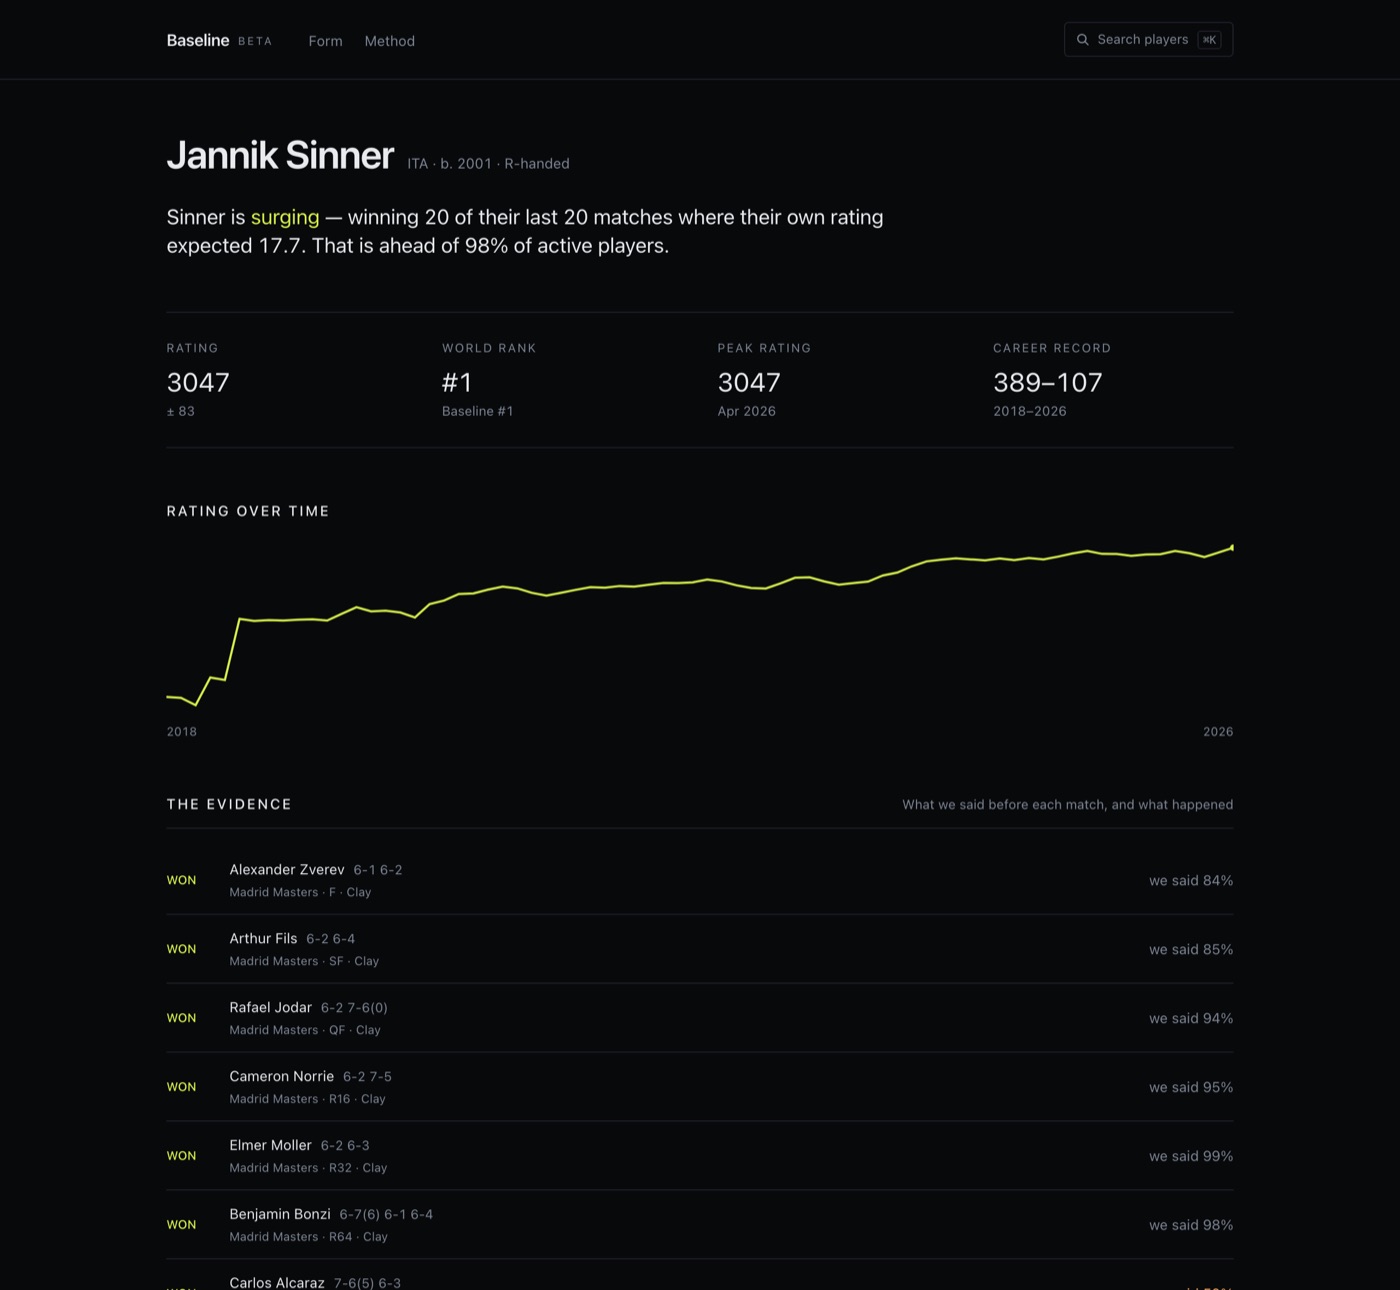Click the highlighted word "surging"
This screenshot has height=1290, width=1400.
pyautogui.click(x=285, y=217)
